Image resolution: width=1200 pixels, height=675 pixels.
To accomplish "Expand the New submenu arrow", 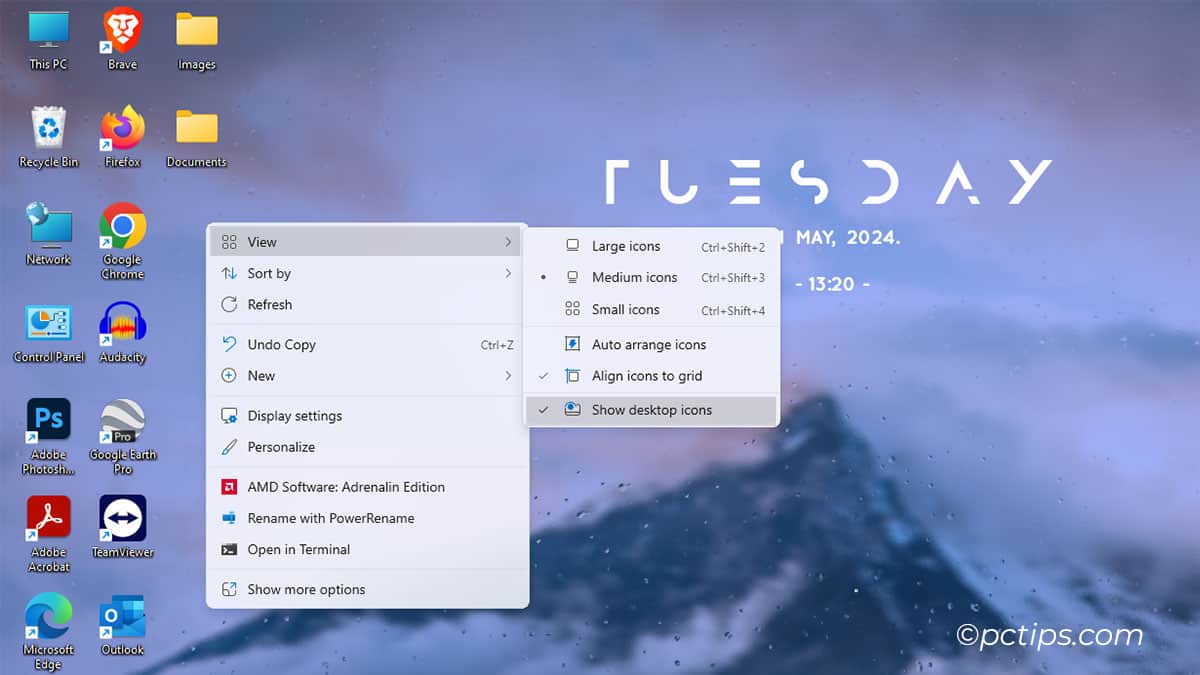I will [x=508, y=375].
